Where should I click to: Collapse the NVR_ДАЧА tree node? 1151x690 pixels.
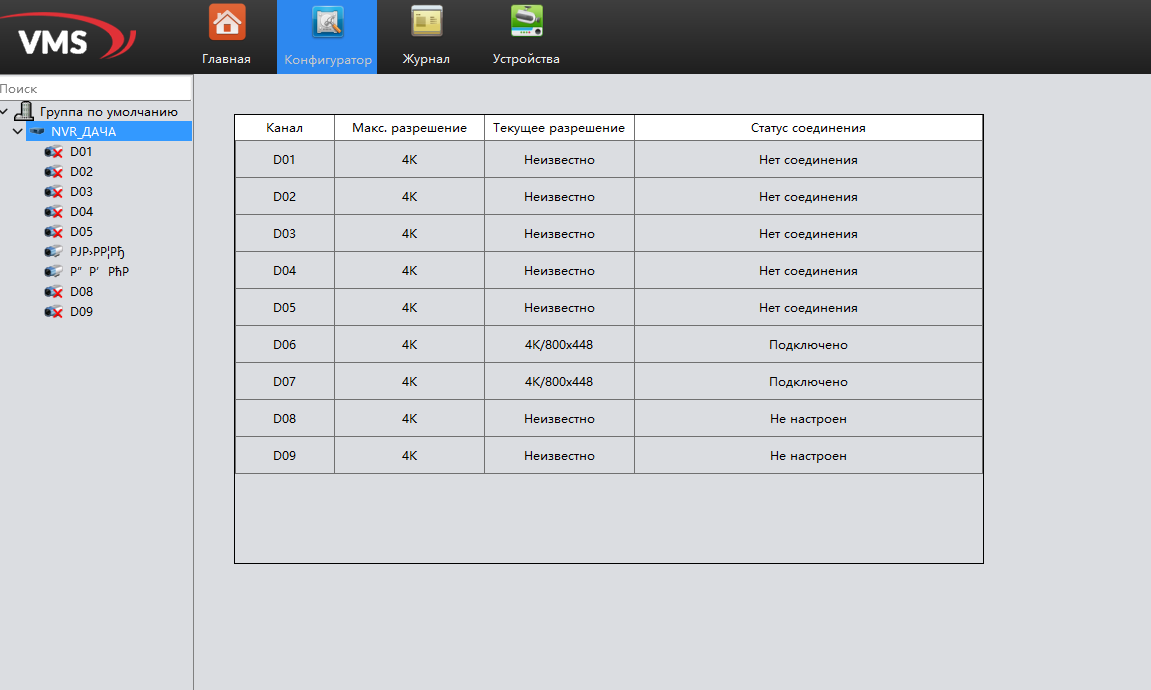[18, 132]
